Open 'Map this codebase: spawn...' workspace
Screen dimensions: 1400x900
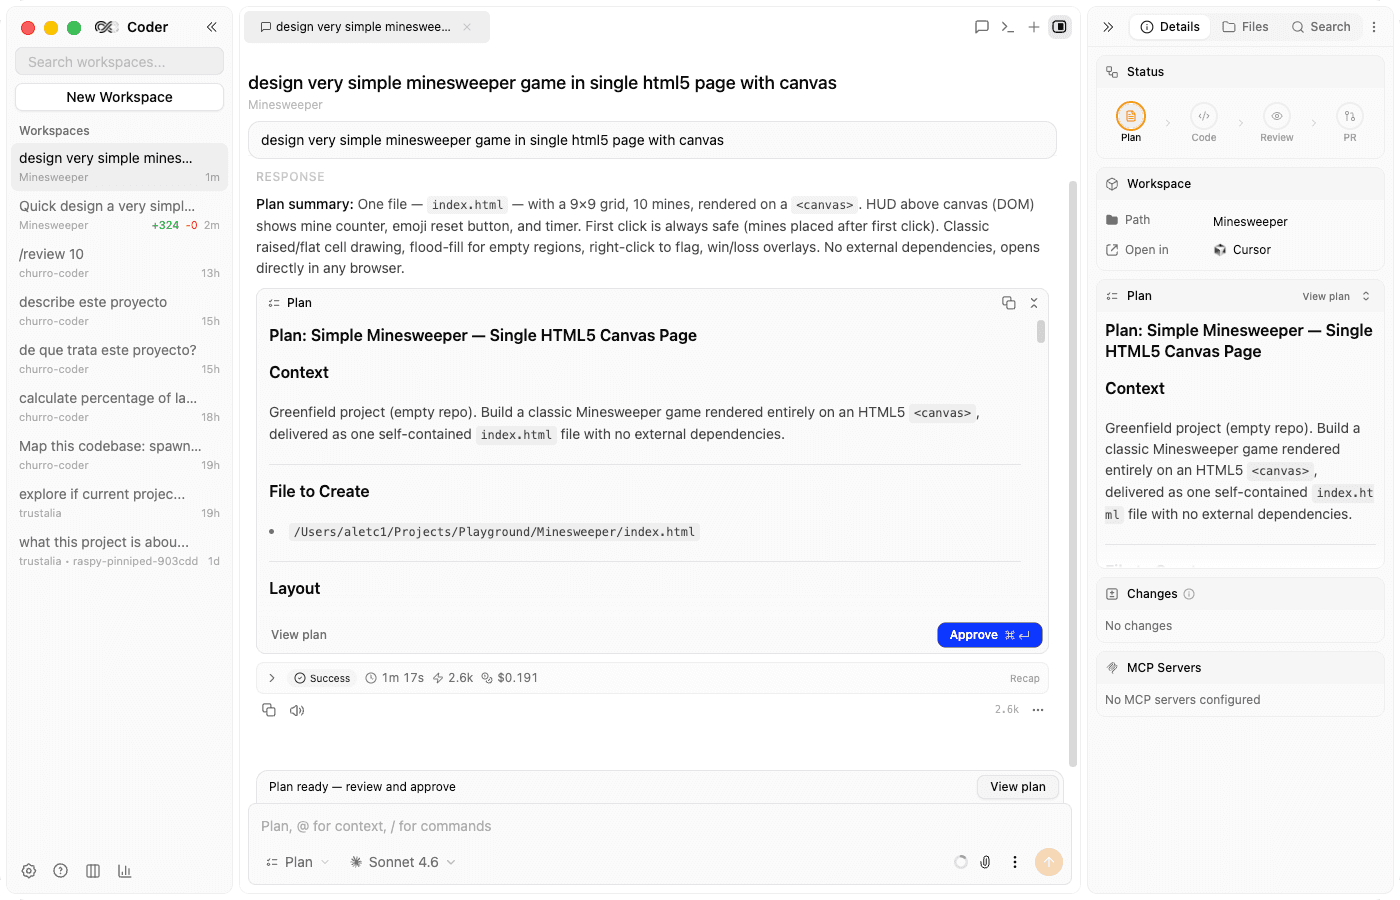pyautogui.click(x=120, y=455)
